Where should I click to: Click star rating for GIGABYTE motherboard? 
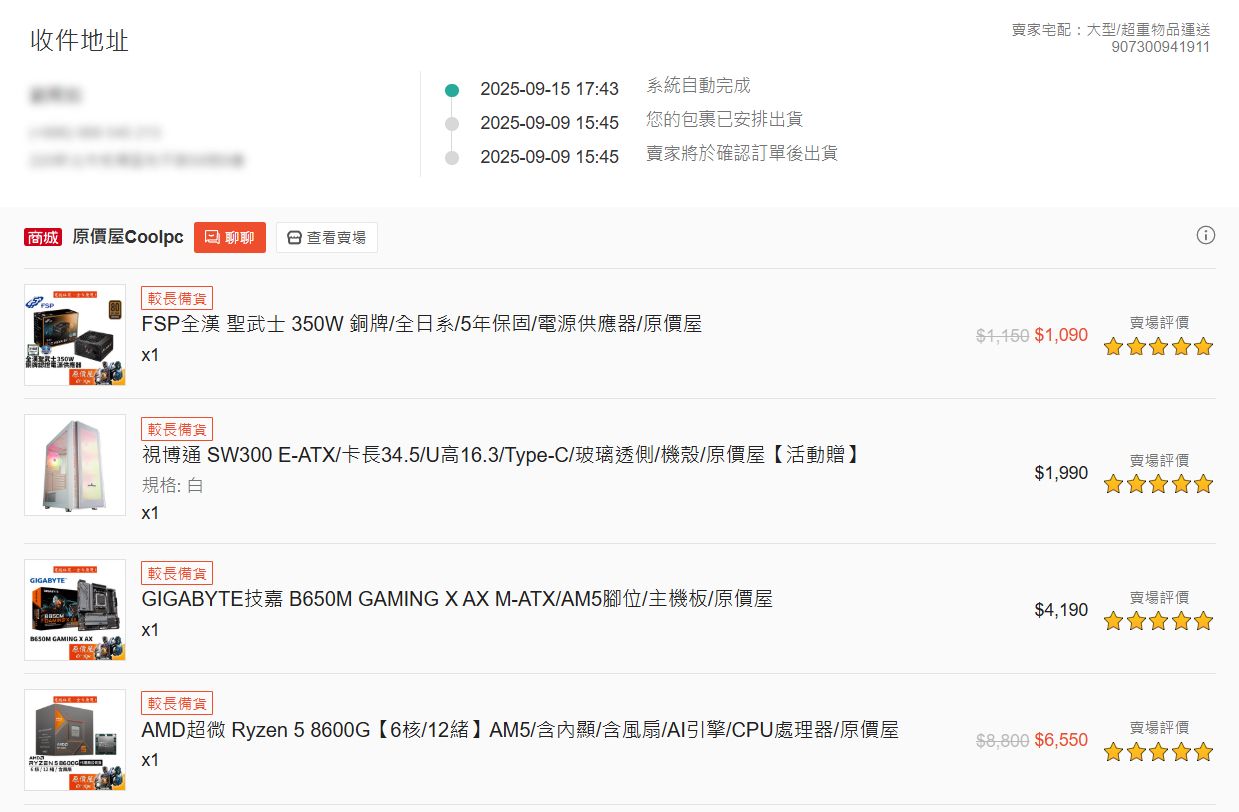(x=1158, y=621)
